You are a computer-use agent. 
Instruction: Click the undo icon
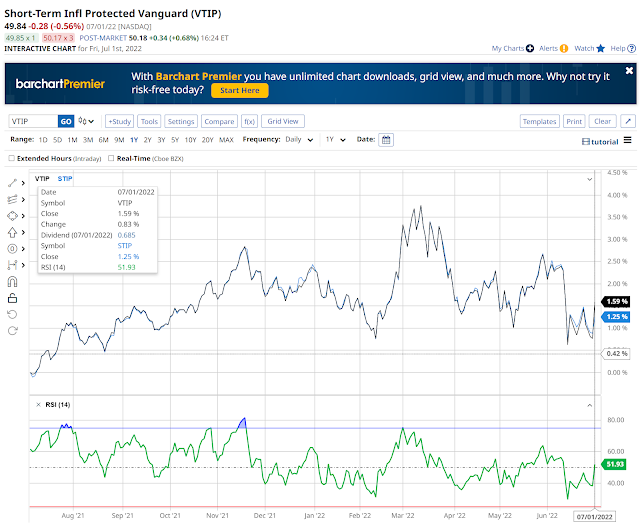(x=13, y=314)
